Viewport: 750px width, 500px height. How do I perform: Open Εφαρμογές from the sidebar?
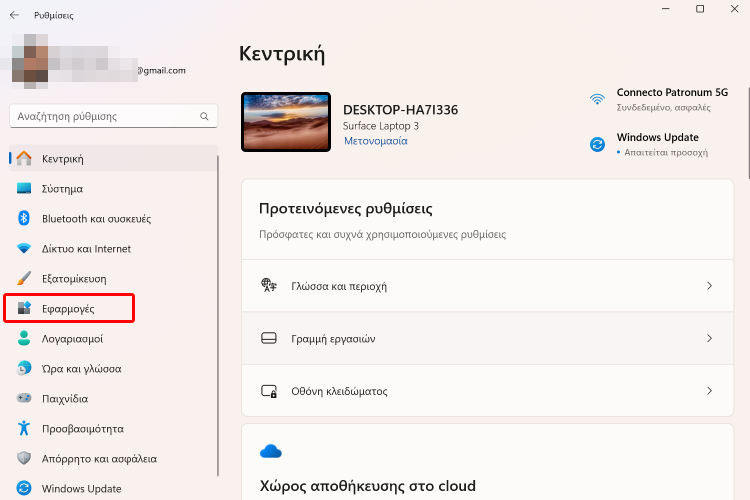click(68, 309)
